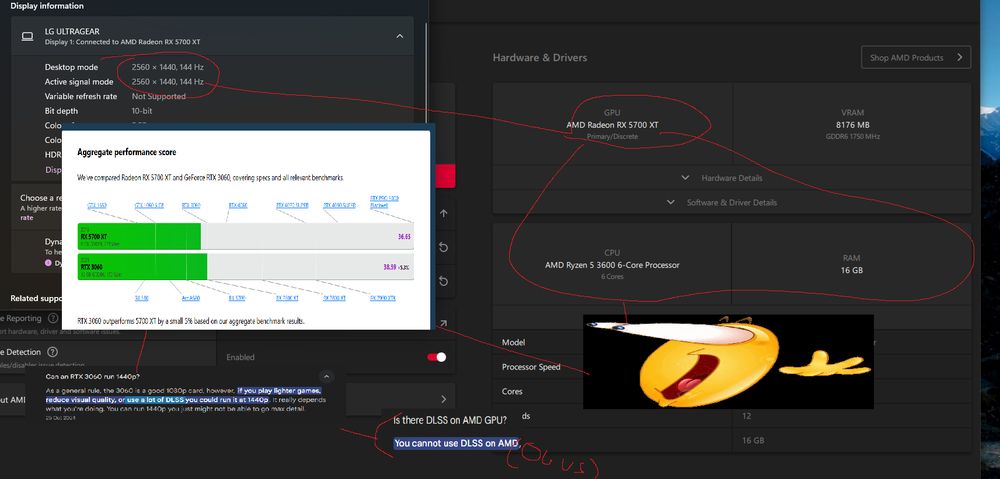Click the upward arrow icon in AMD panel
The width and height of the screenshot is (1000, 479).
click(x=444, y=214)
